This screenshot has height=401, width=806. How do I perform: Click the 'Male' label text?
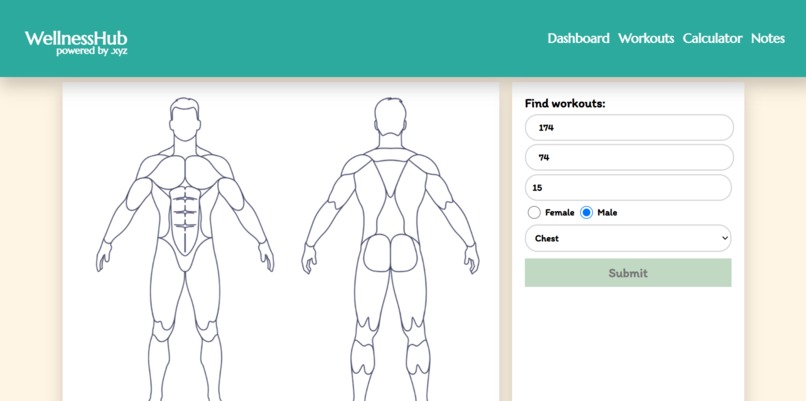[607, 212]
